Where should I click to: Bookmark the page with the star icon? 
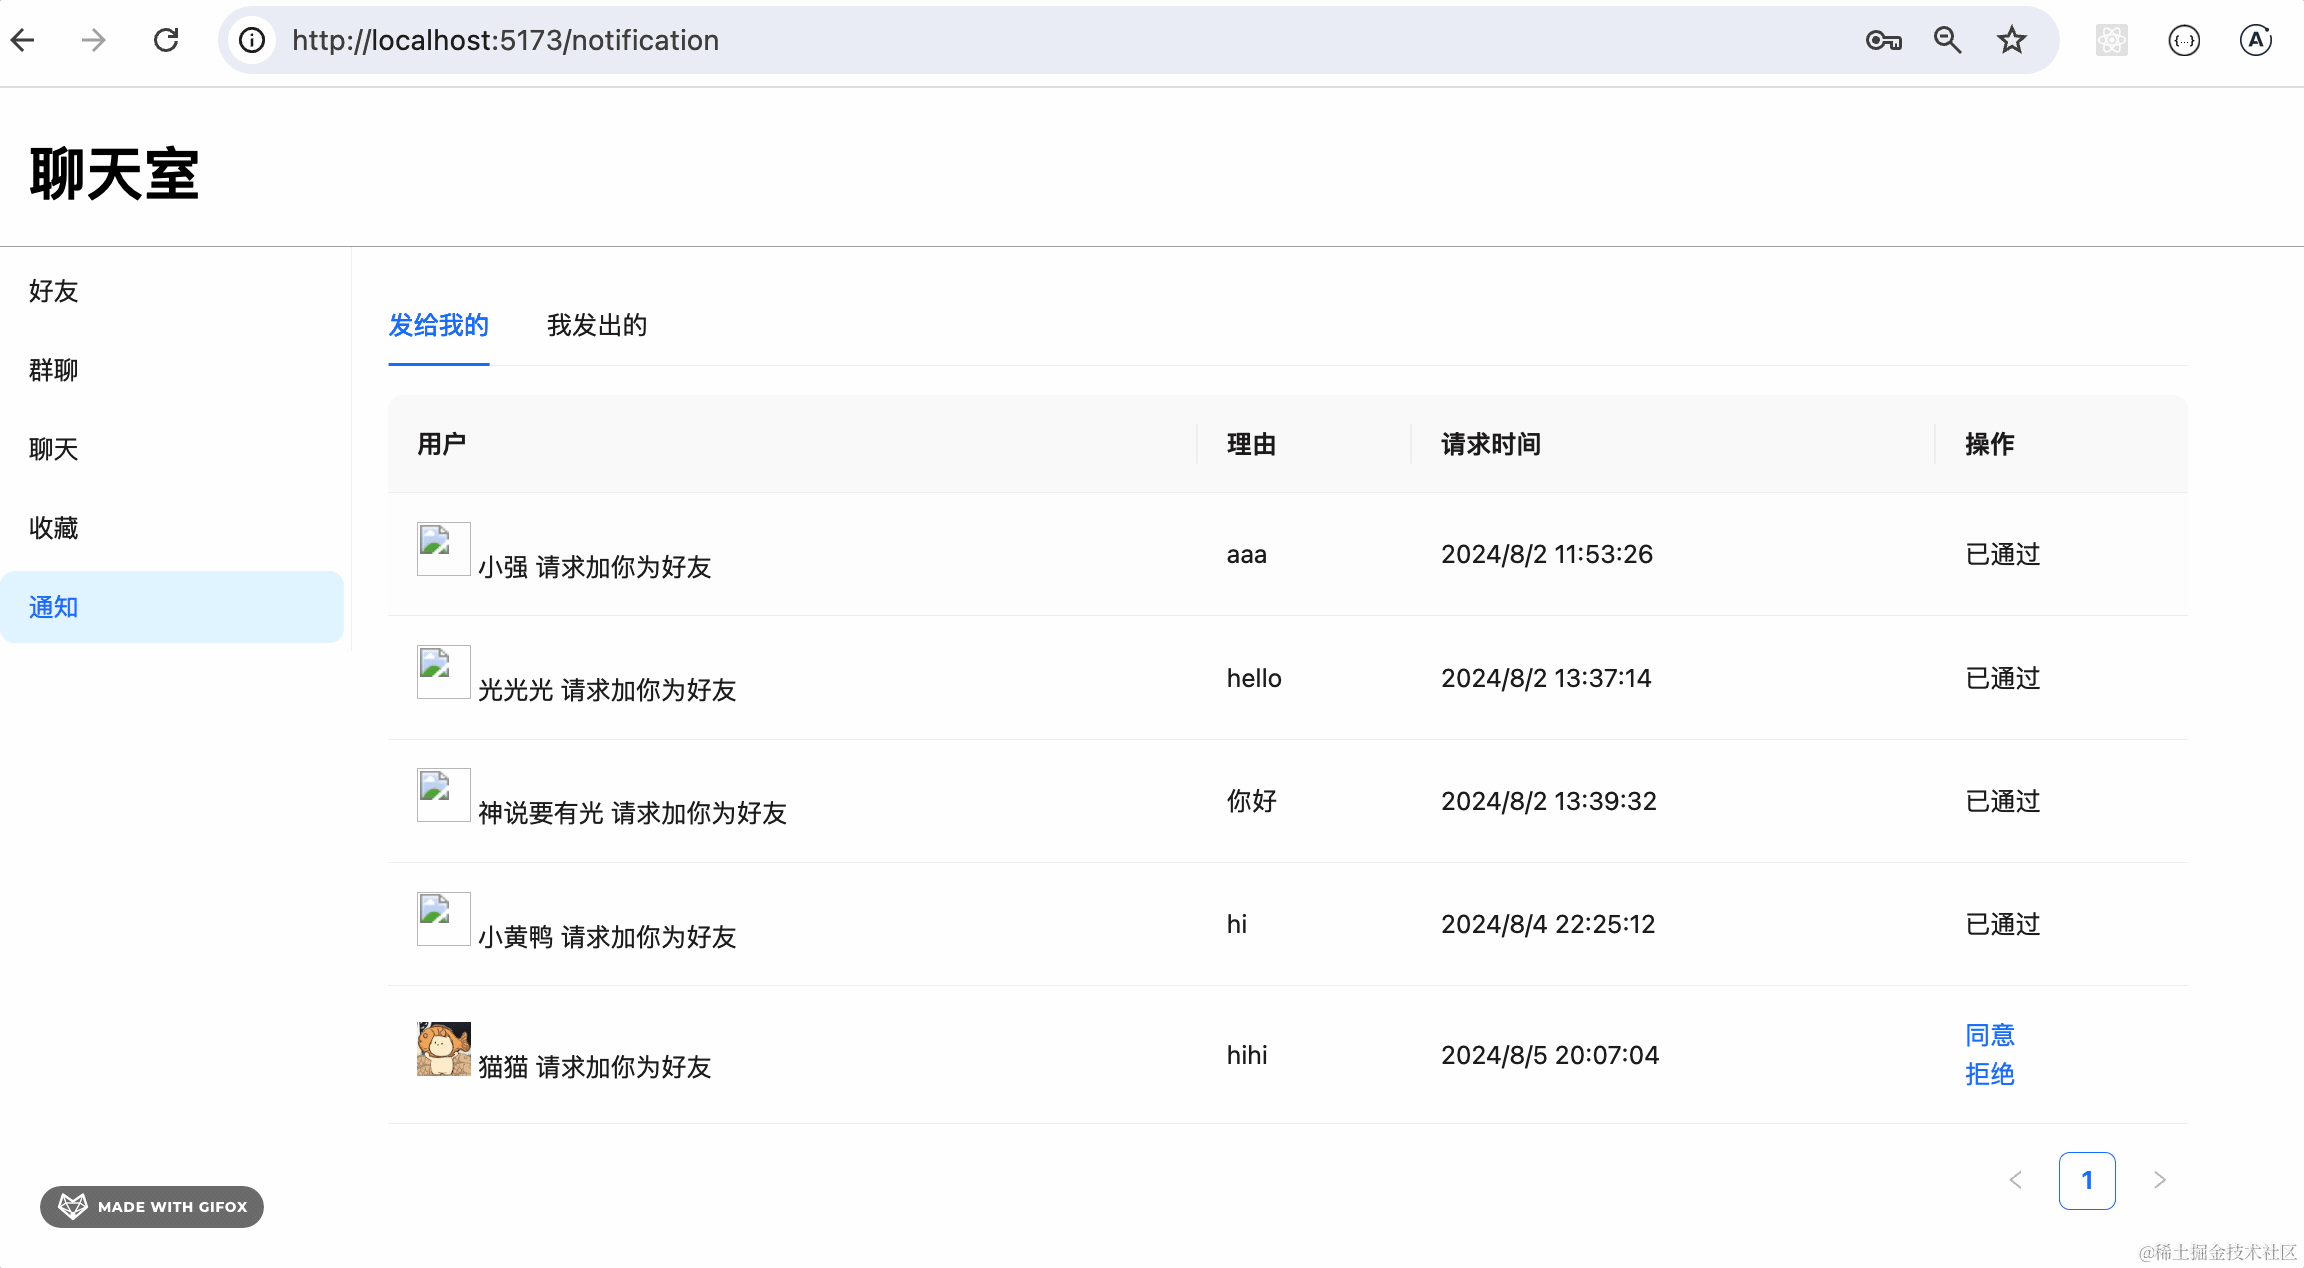point(2011,40)
